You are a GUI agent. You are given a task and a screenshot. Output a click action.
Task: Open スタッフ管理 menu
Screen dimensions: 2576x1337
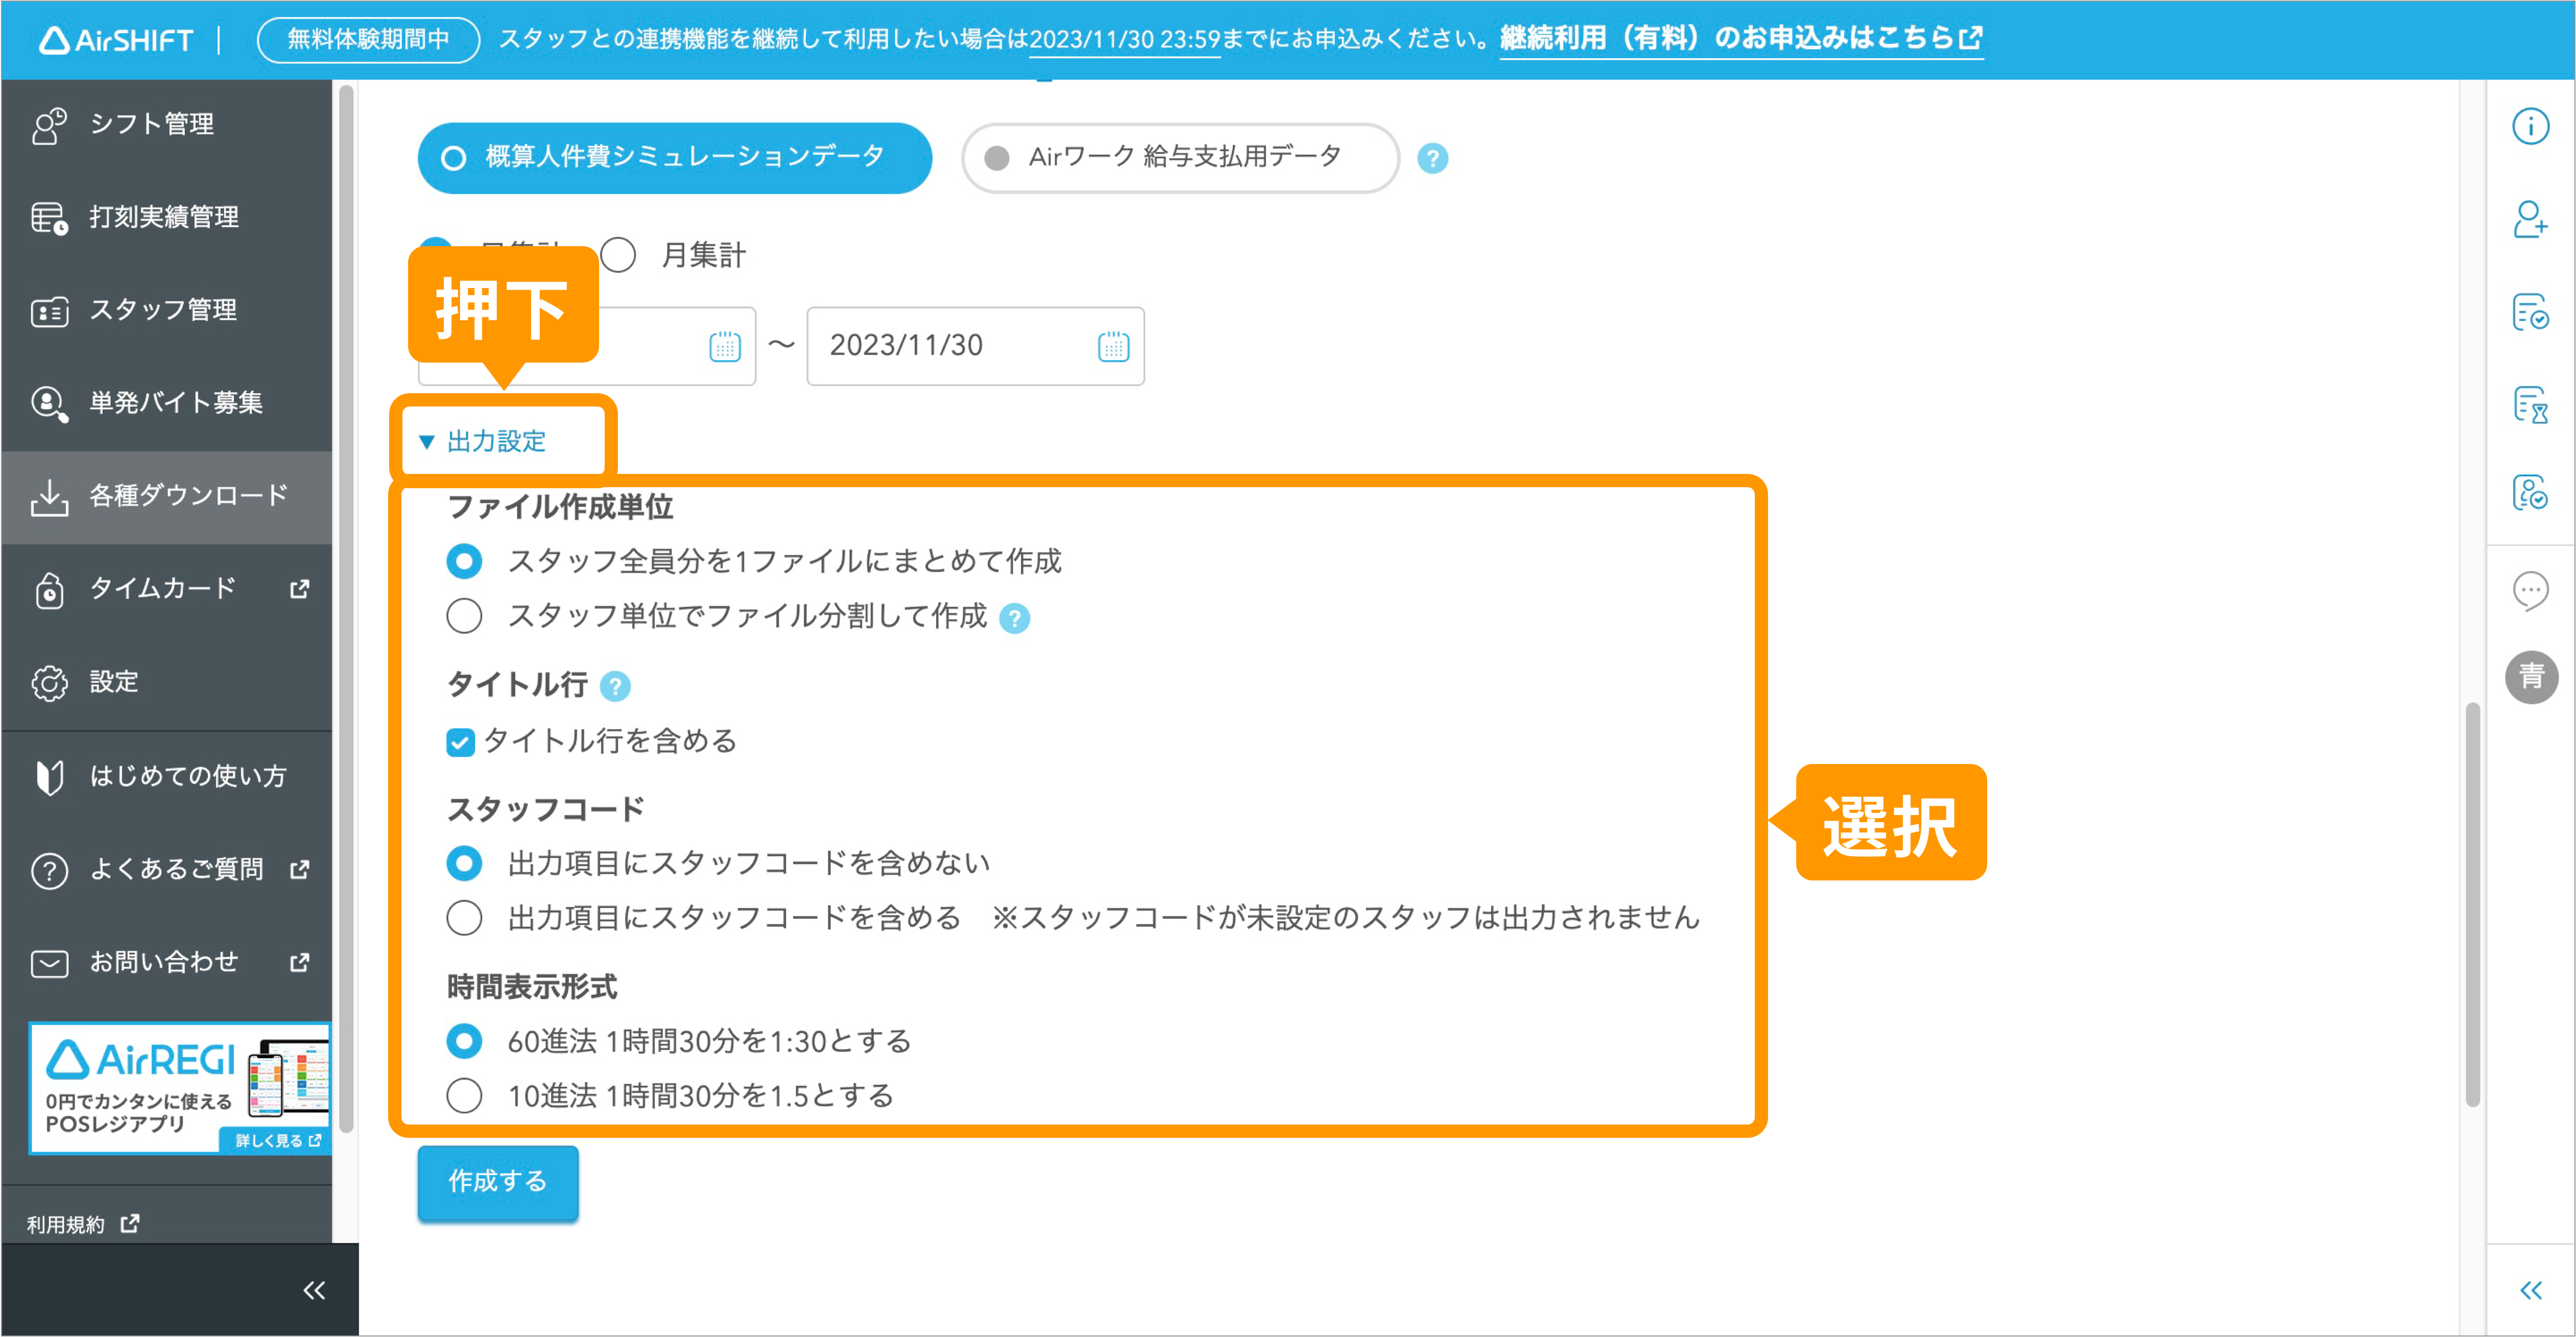click(166, 311)
